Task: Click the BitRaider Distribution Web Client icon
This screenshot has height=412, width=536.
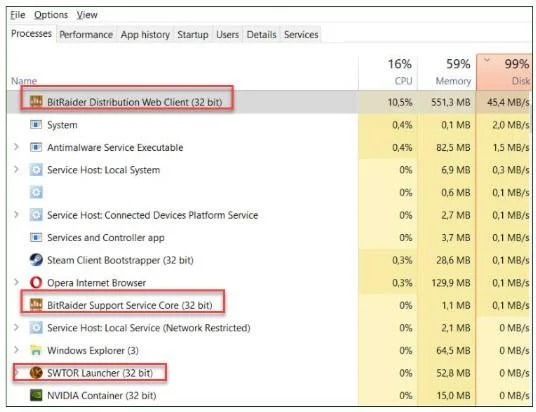Action: click(x=36, y=102)
